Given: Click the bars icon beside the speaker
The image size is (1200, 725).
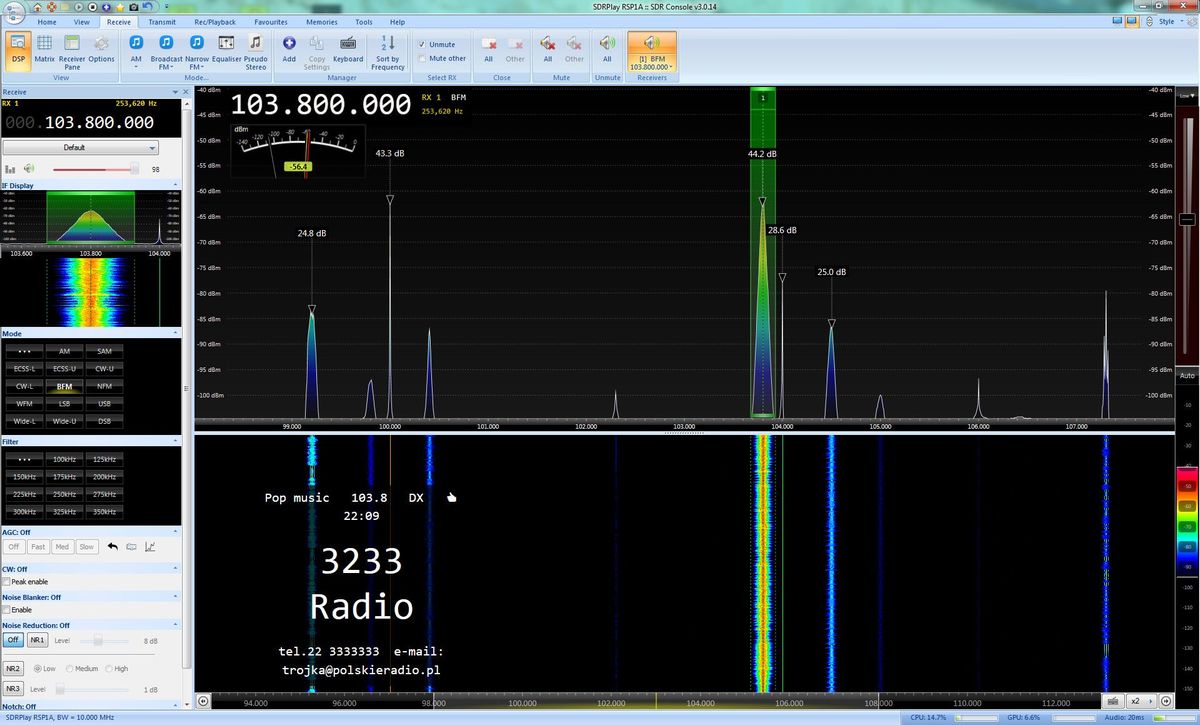Looking at the screenshot, I should pos(11,169).
